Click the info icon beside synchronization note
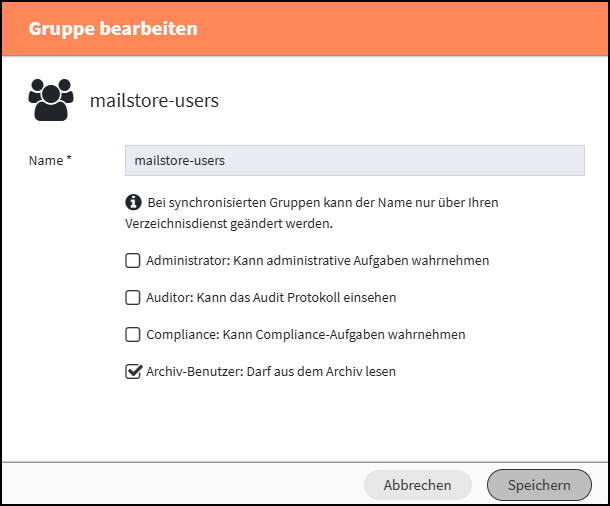Image resolution: width=610 pixels, height=506 pixels. click(132, 202)
